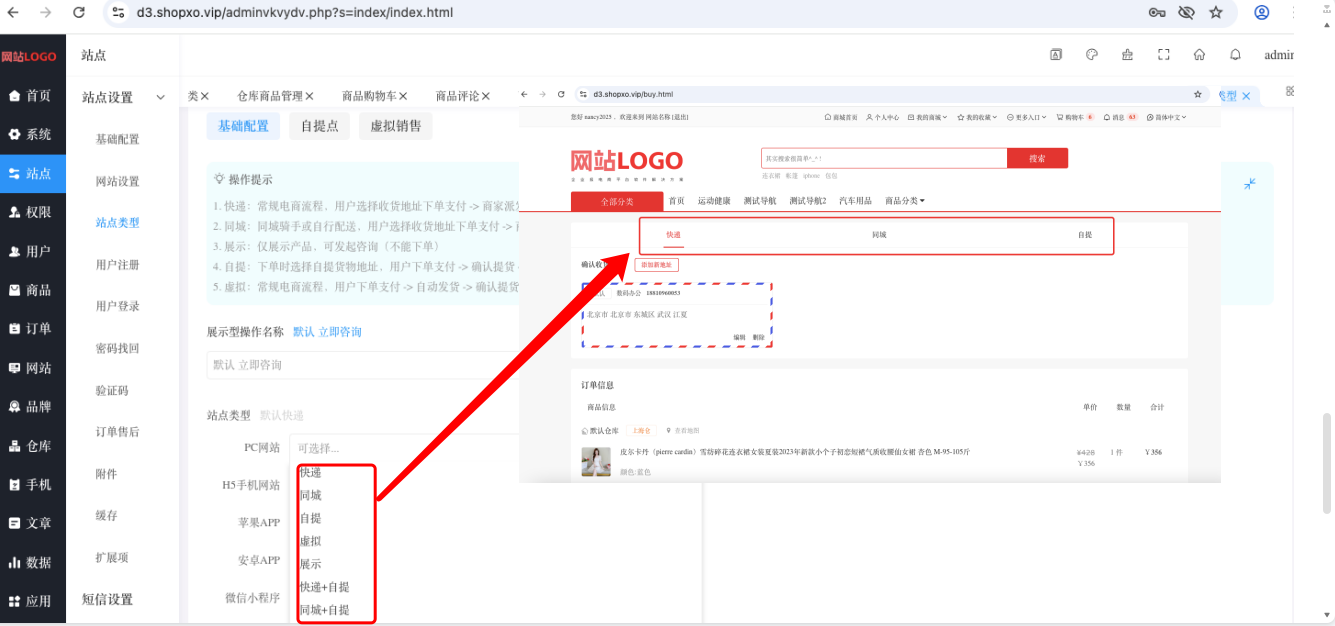This screenshot has height=626, width=1335.
Task: Click the clear cache broom icon
Action: pos(1128,55)
